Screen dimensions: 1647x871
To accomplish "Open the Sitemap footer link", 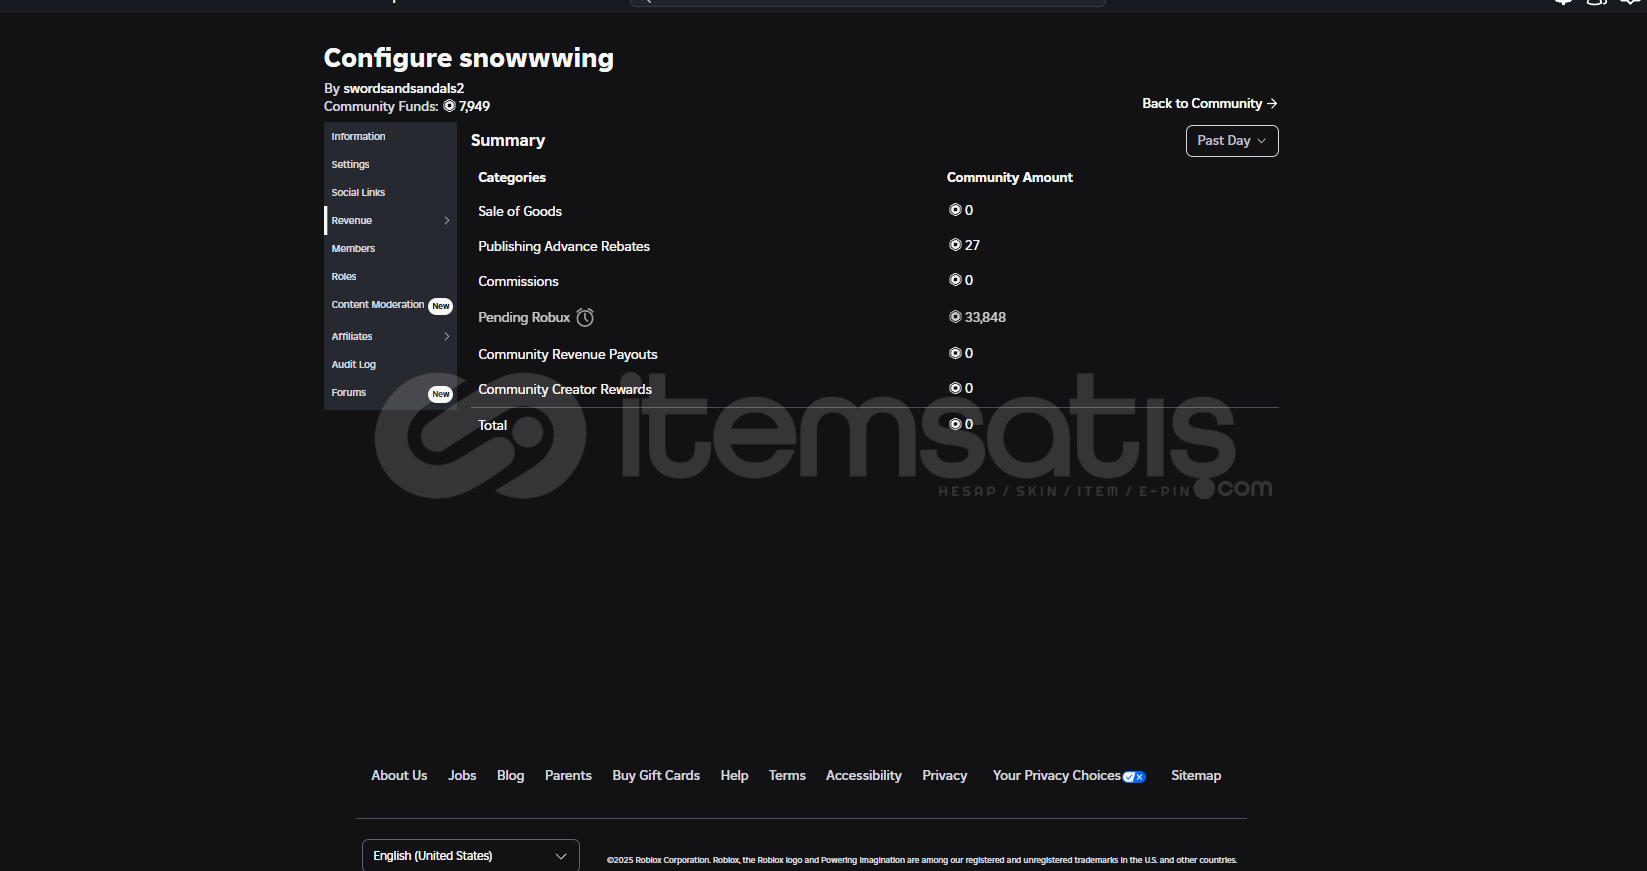I will (1196, 775).
